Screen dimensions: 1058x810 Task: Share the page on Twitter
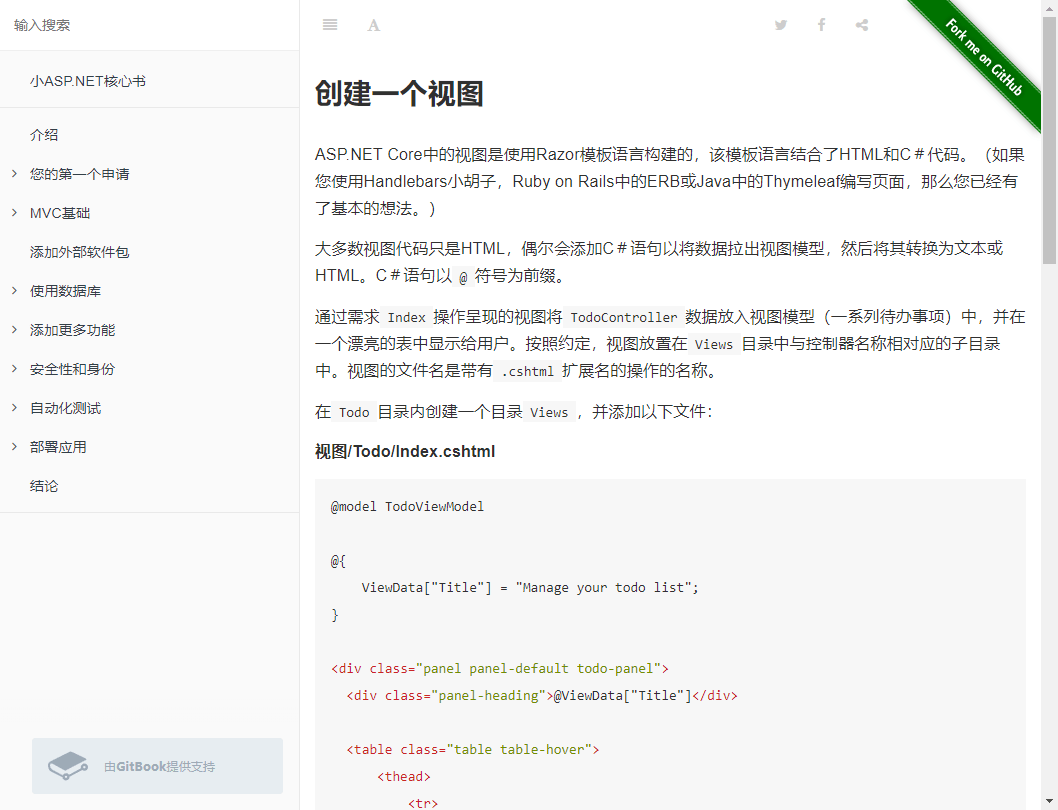[x=780, y=25]
